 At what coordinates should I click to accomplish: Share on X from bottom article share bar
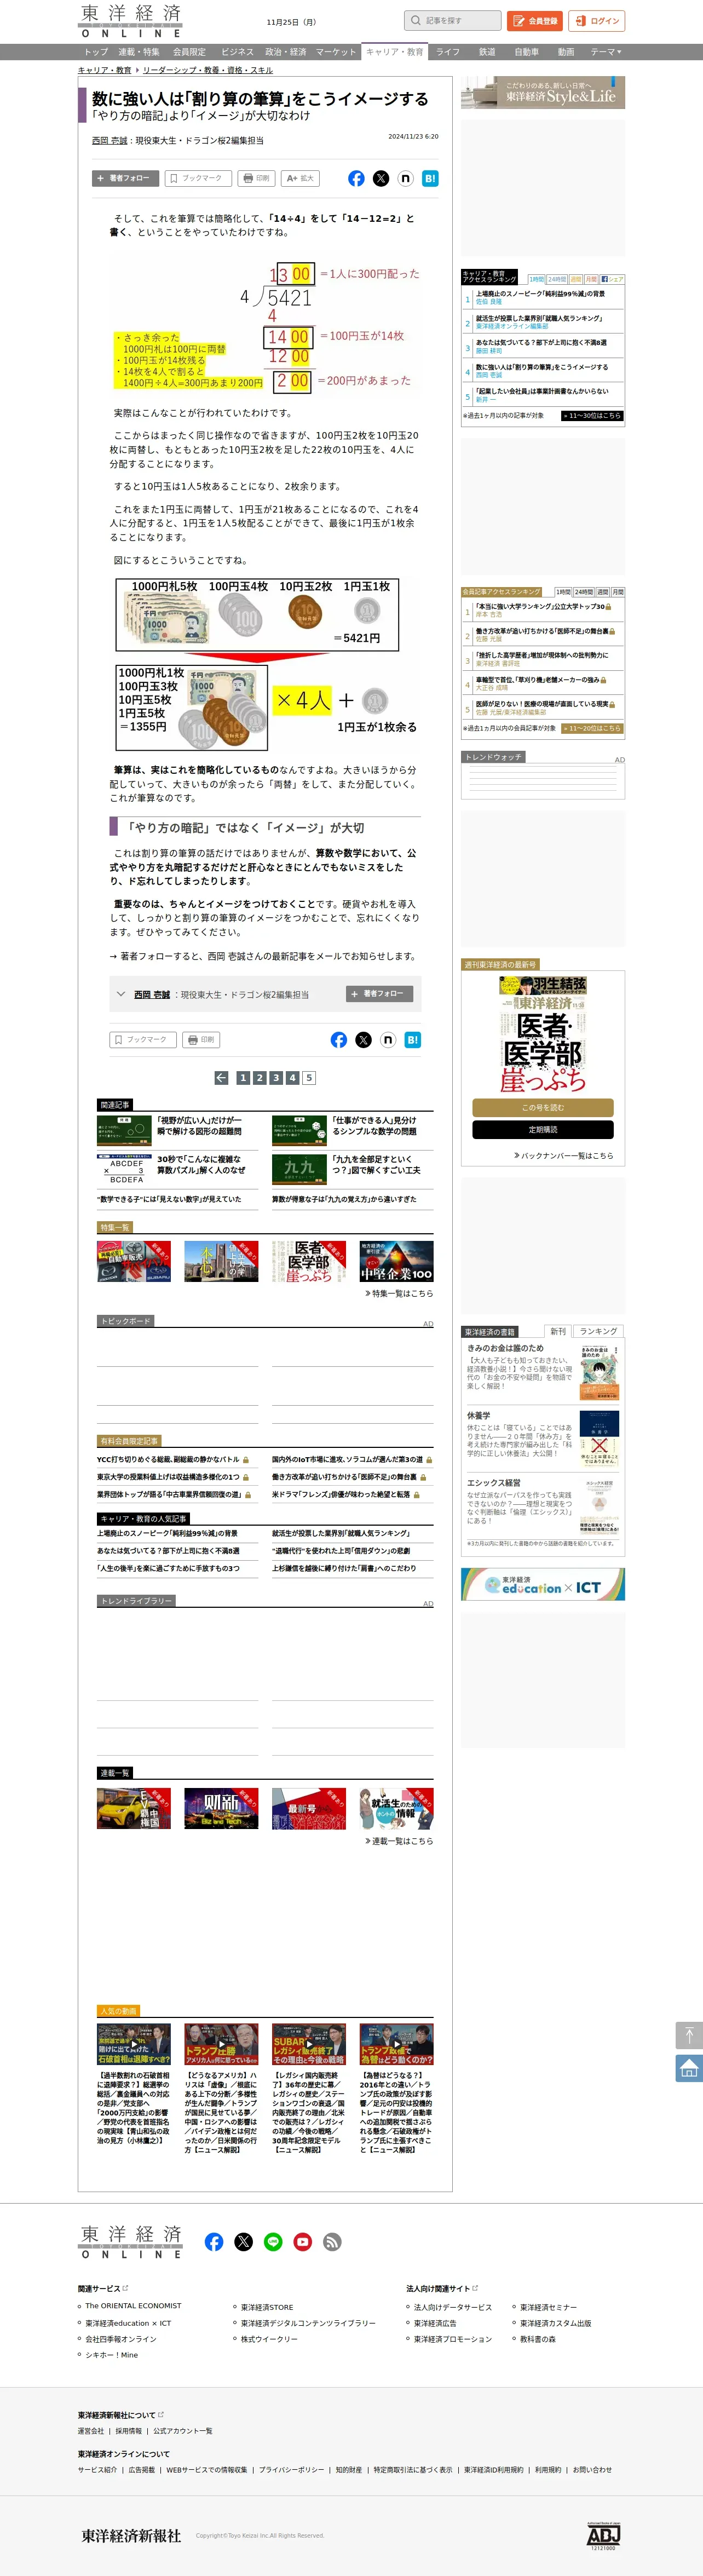point(363,1040)
